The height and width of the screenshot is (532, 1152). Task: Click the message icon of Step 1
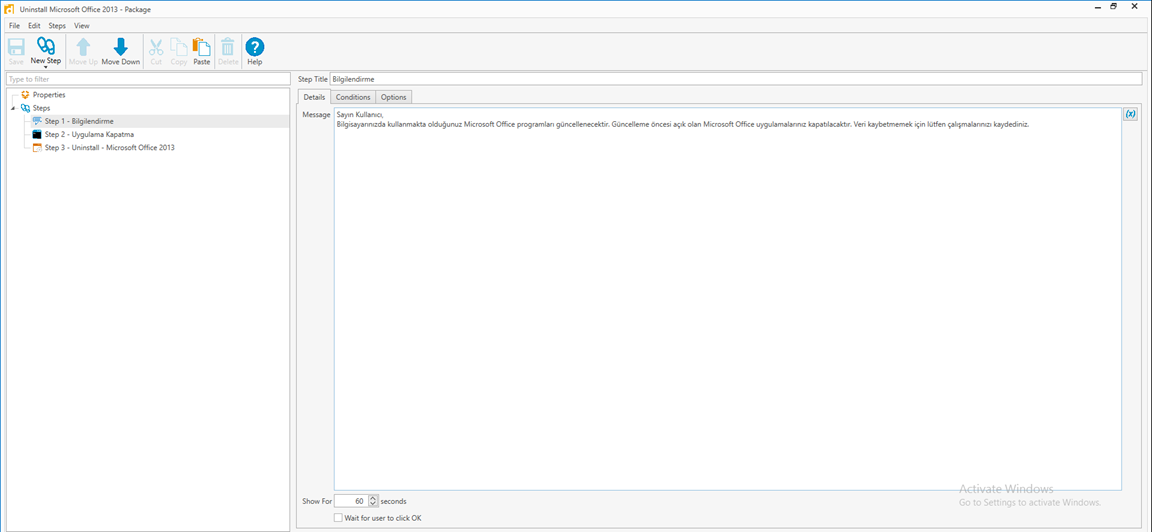tap(37, 121)
